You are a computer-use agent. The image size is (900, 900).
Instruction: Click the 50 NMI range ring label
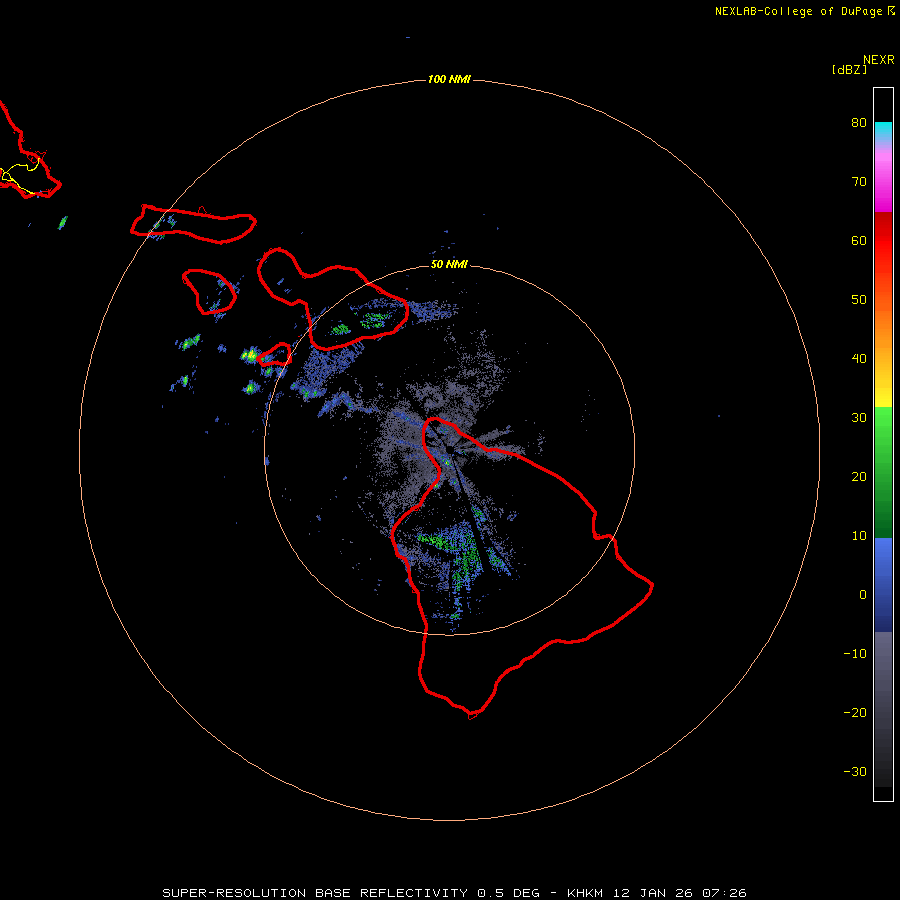pos(449,265)
